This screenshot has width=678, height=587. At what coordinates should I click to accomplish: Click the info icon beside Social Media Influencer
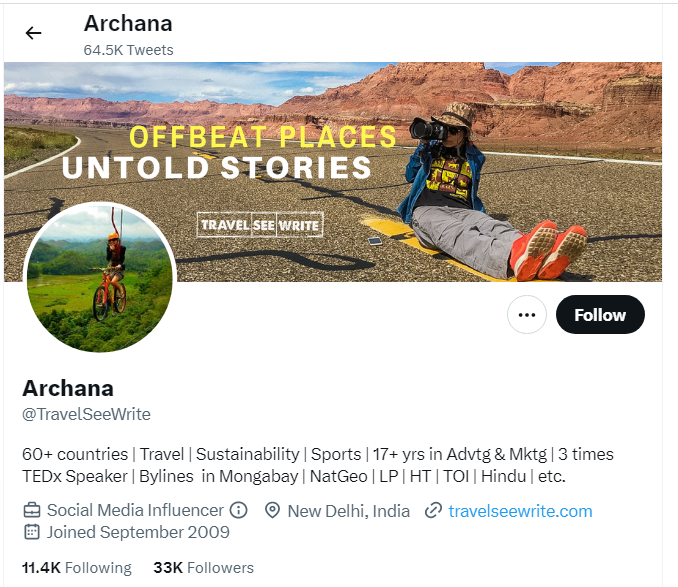pos(238,510)
